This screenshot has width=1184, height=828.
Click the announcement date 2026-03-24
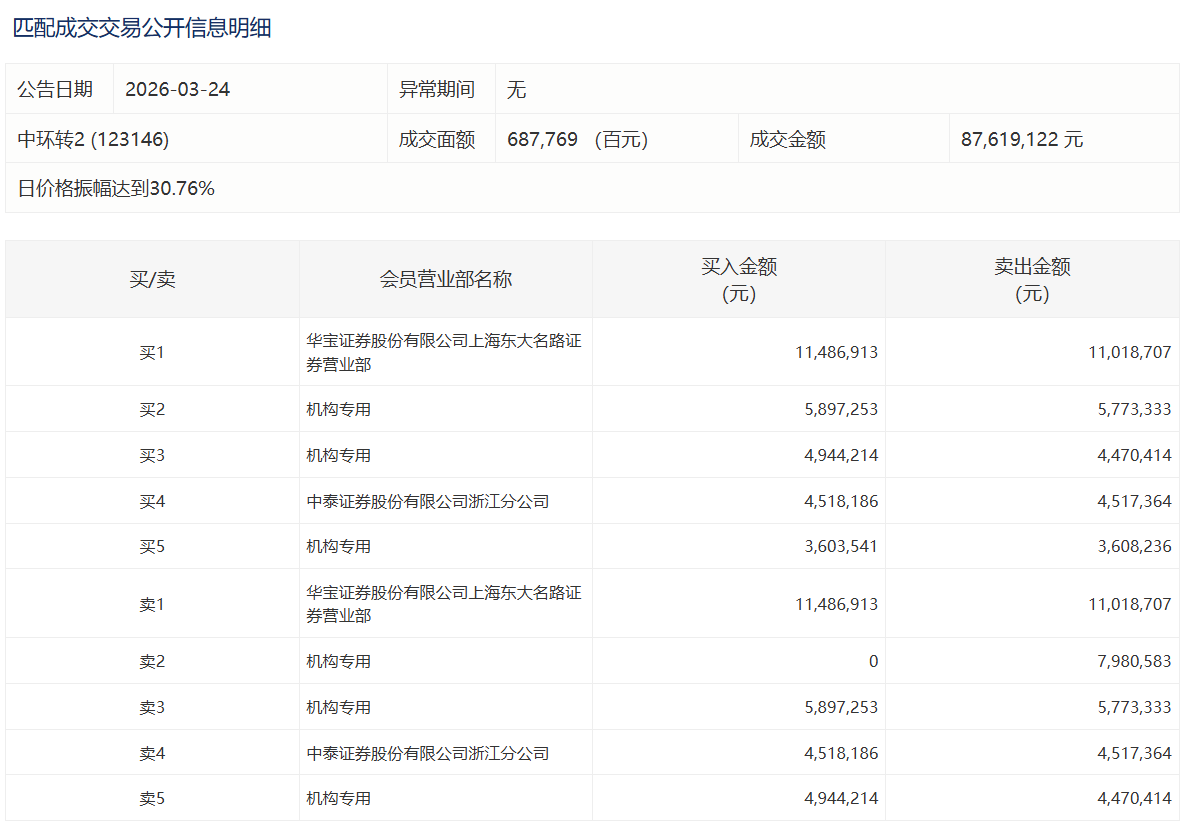(x=178, y=89)
